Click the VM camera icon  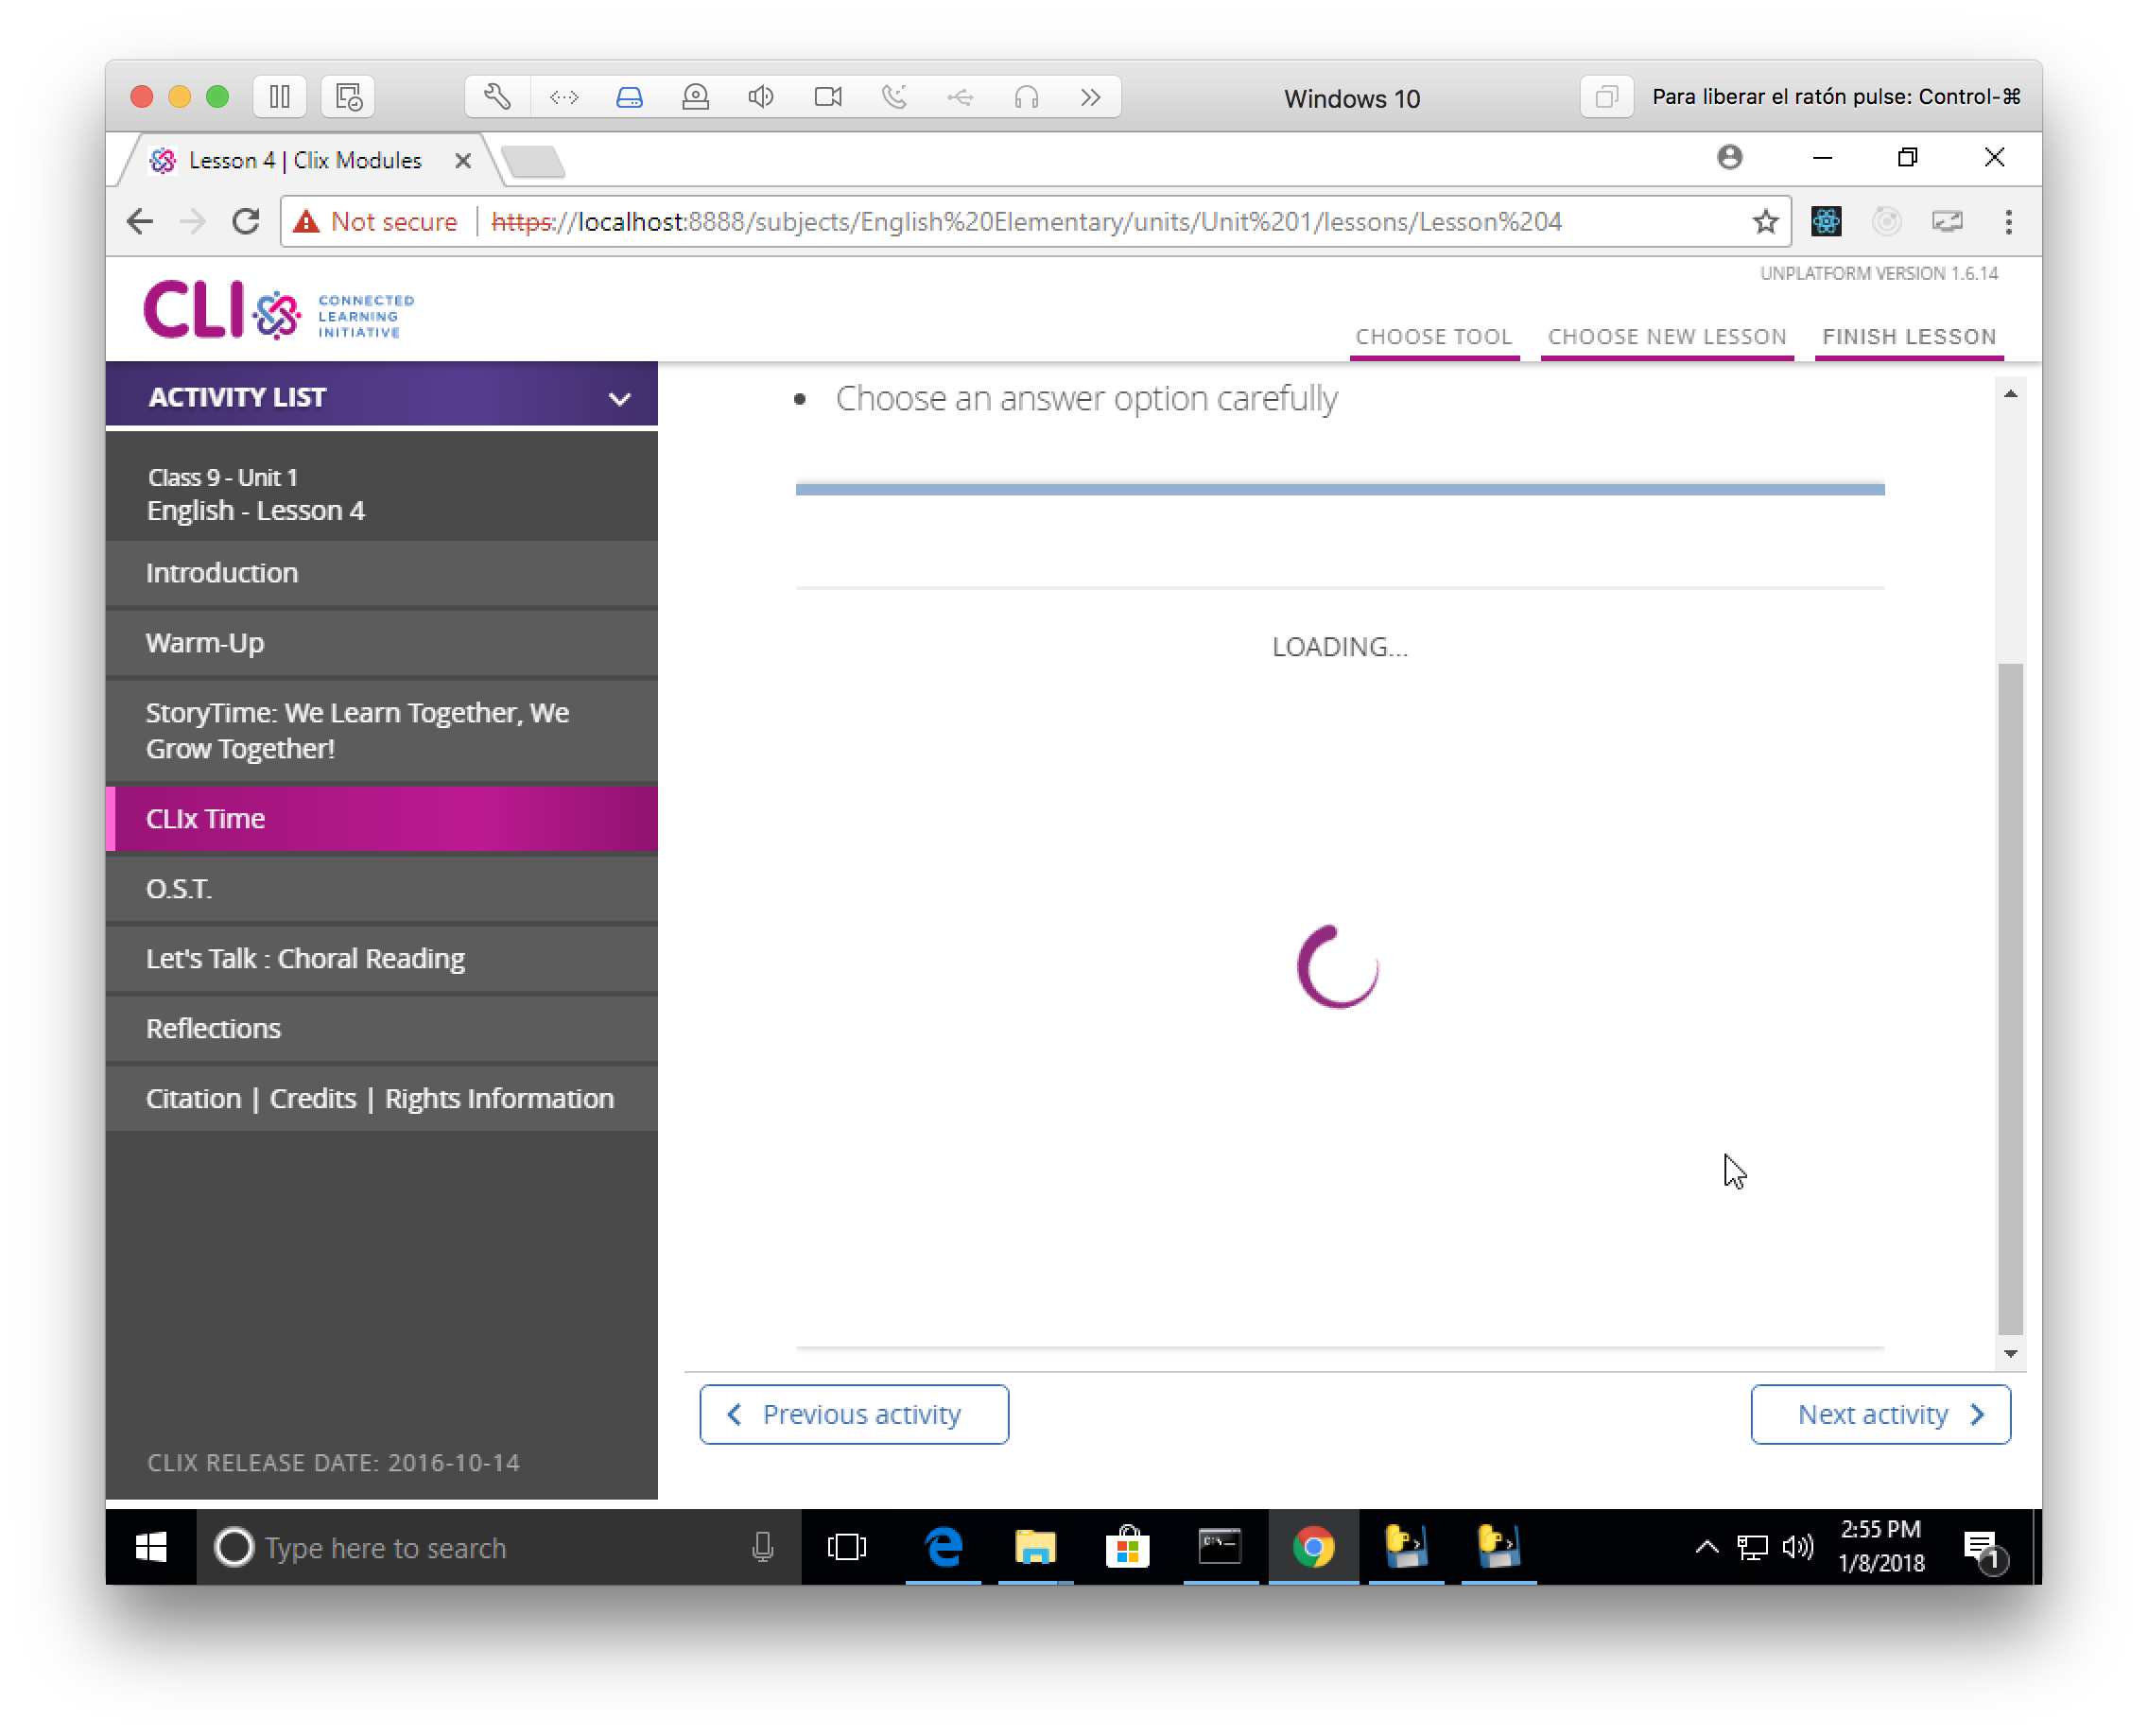(827, 97)
